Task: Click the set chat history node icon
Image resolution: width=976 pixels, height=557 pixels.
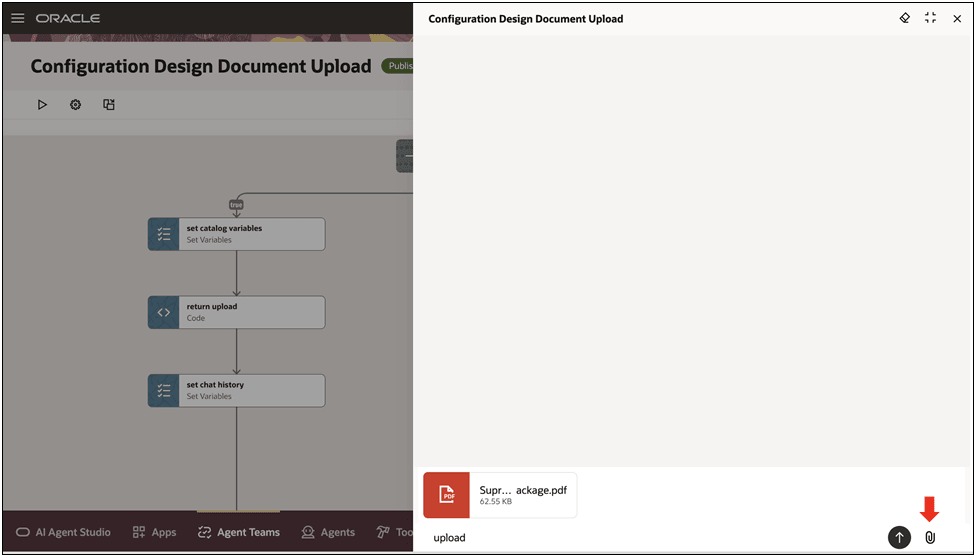Action: click(164, 391)
